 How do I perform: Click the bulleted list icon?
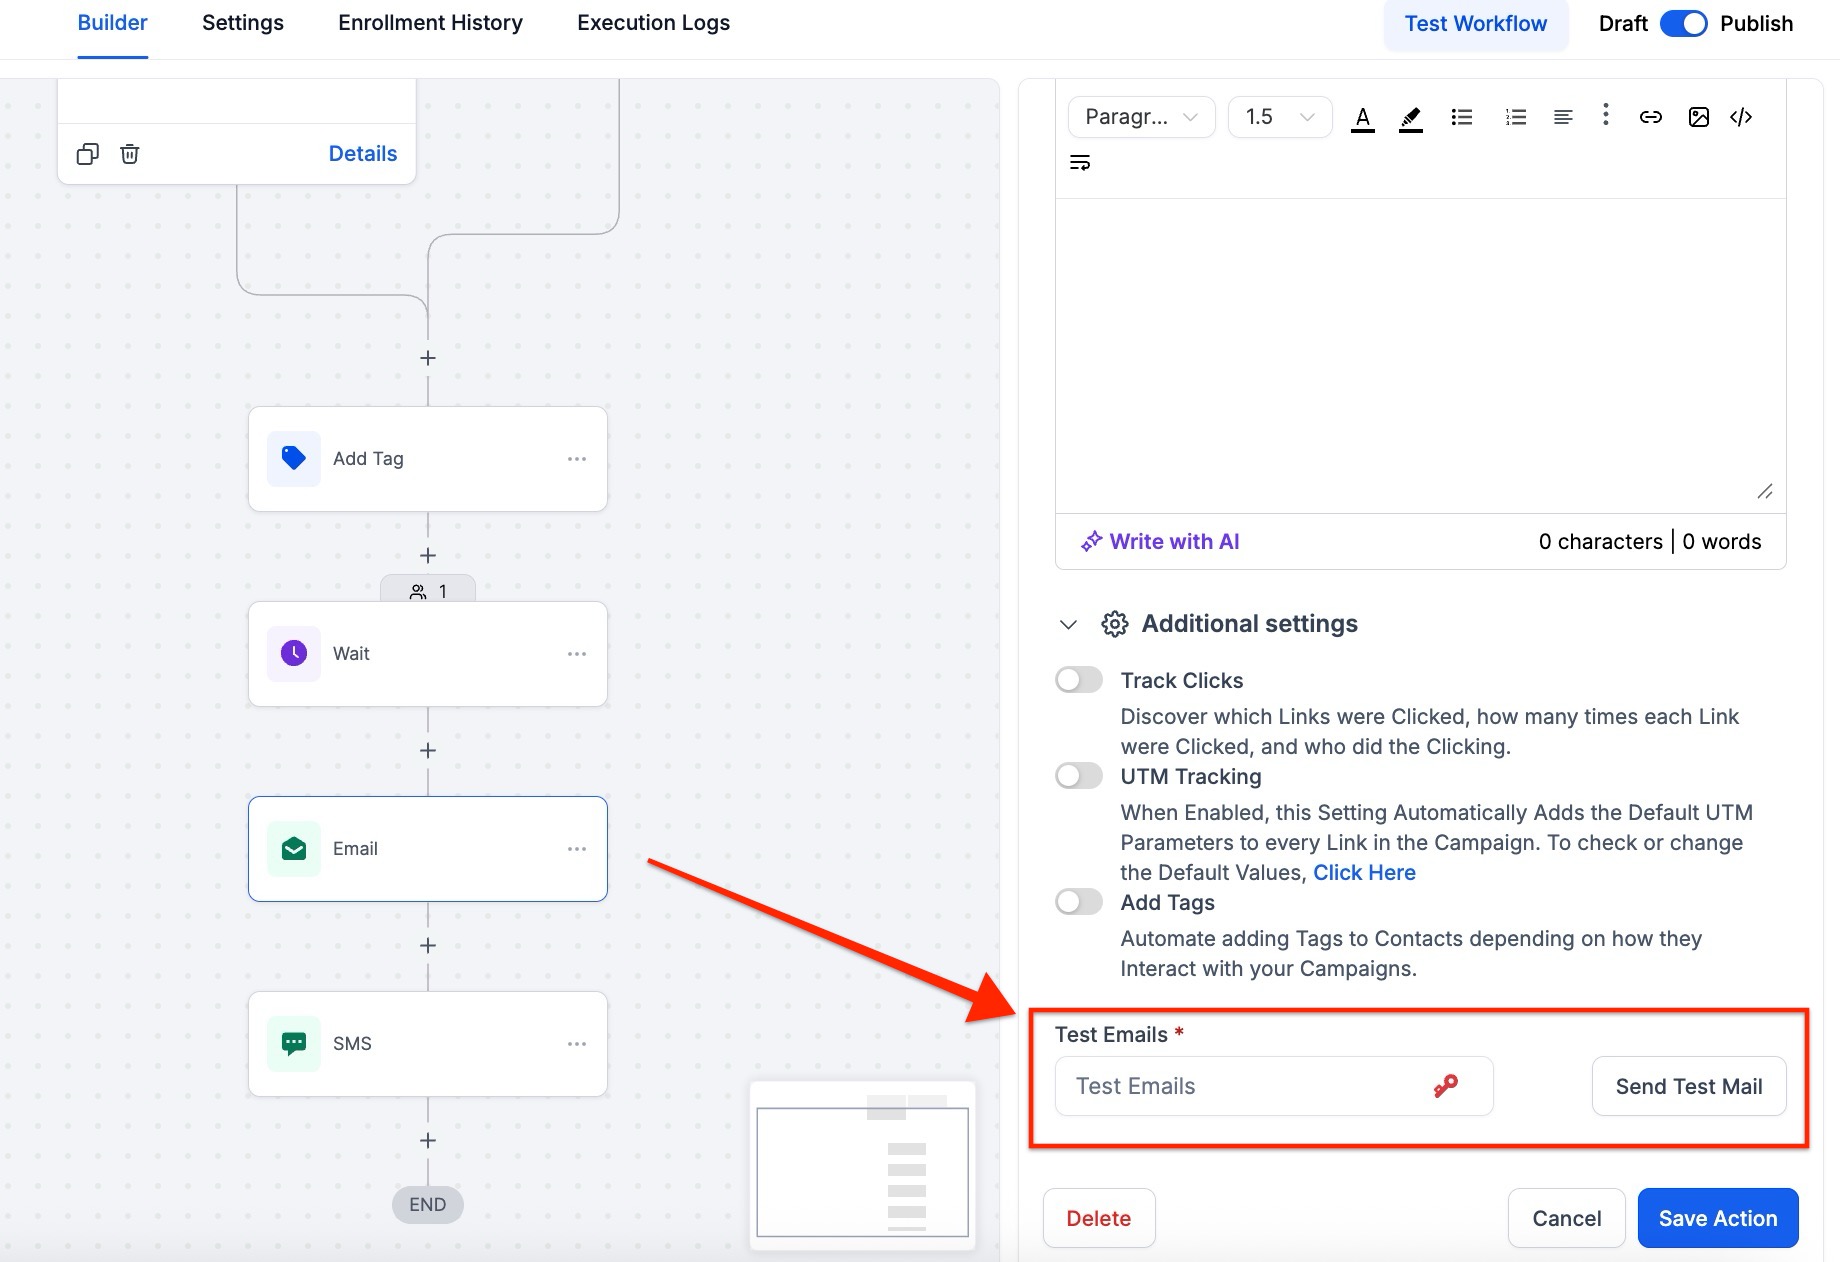1461,117
